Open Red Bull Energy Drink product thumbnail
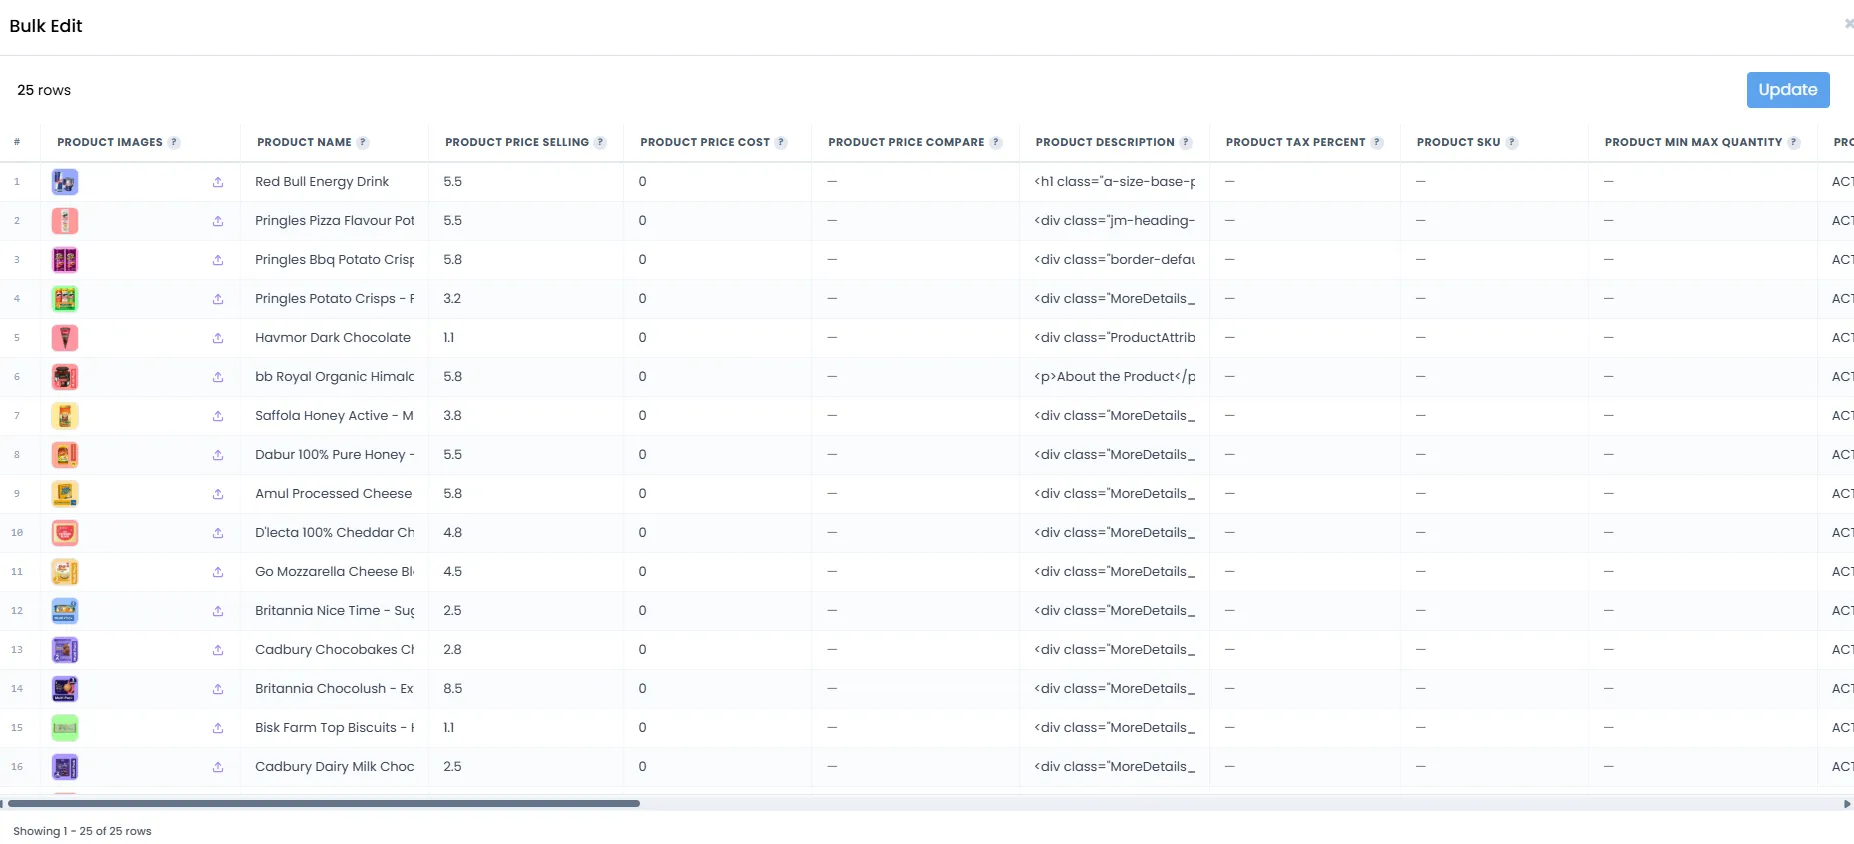 [x=65, y=182]
